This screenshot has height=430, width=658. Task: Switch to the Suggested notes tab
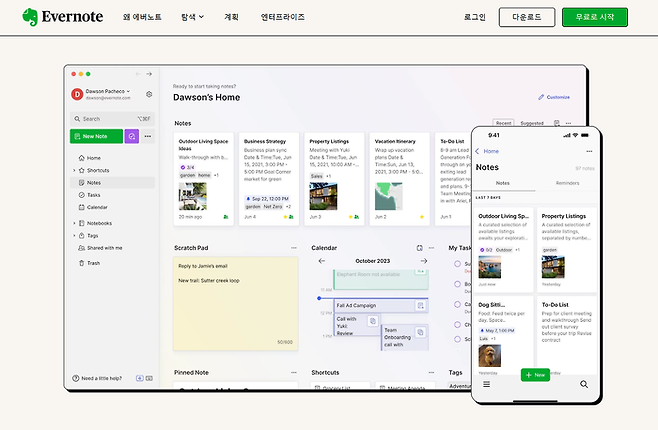click(x=532, y=123)
